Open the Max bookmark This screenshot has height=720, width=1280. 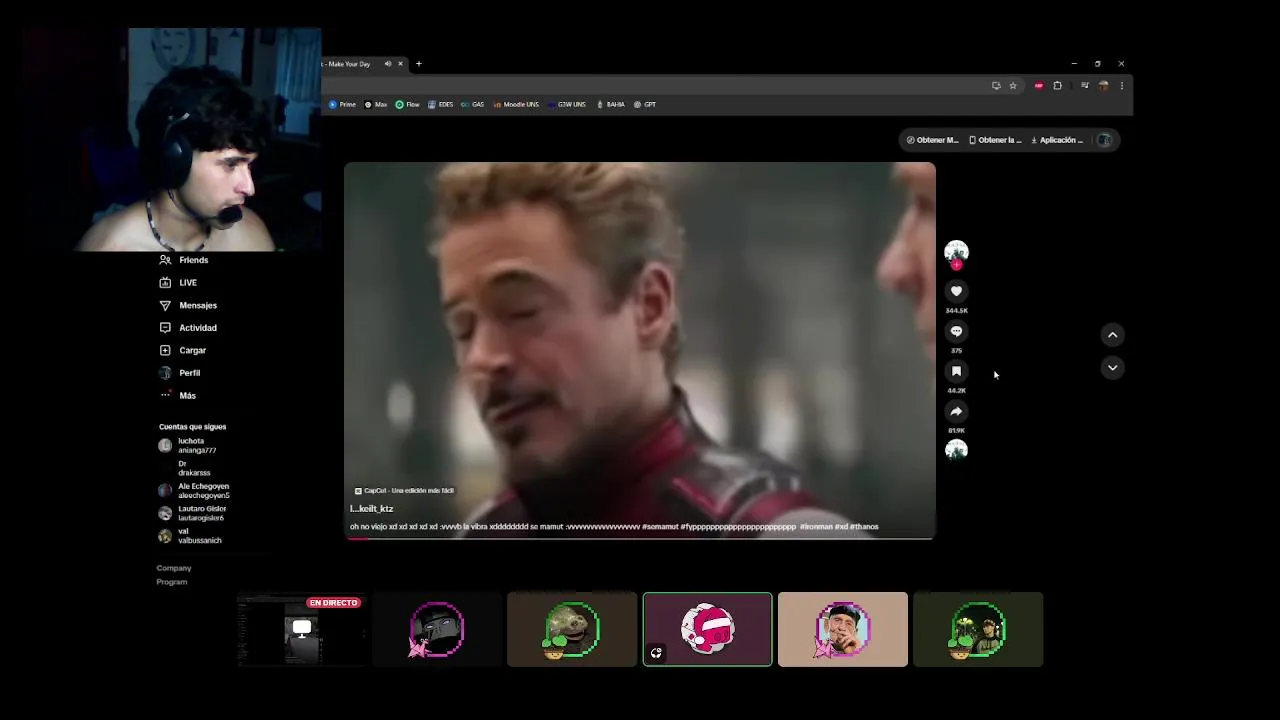(x=376, y=104)
